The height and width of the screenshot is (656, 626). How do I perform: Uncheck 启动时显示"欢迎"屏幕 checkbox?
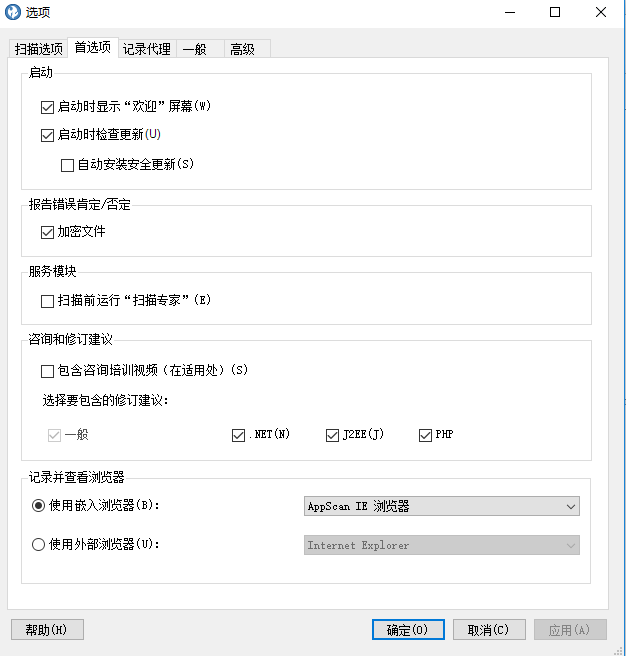point(47,107)
